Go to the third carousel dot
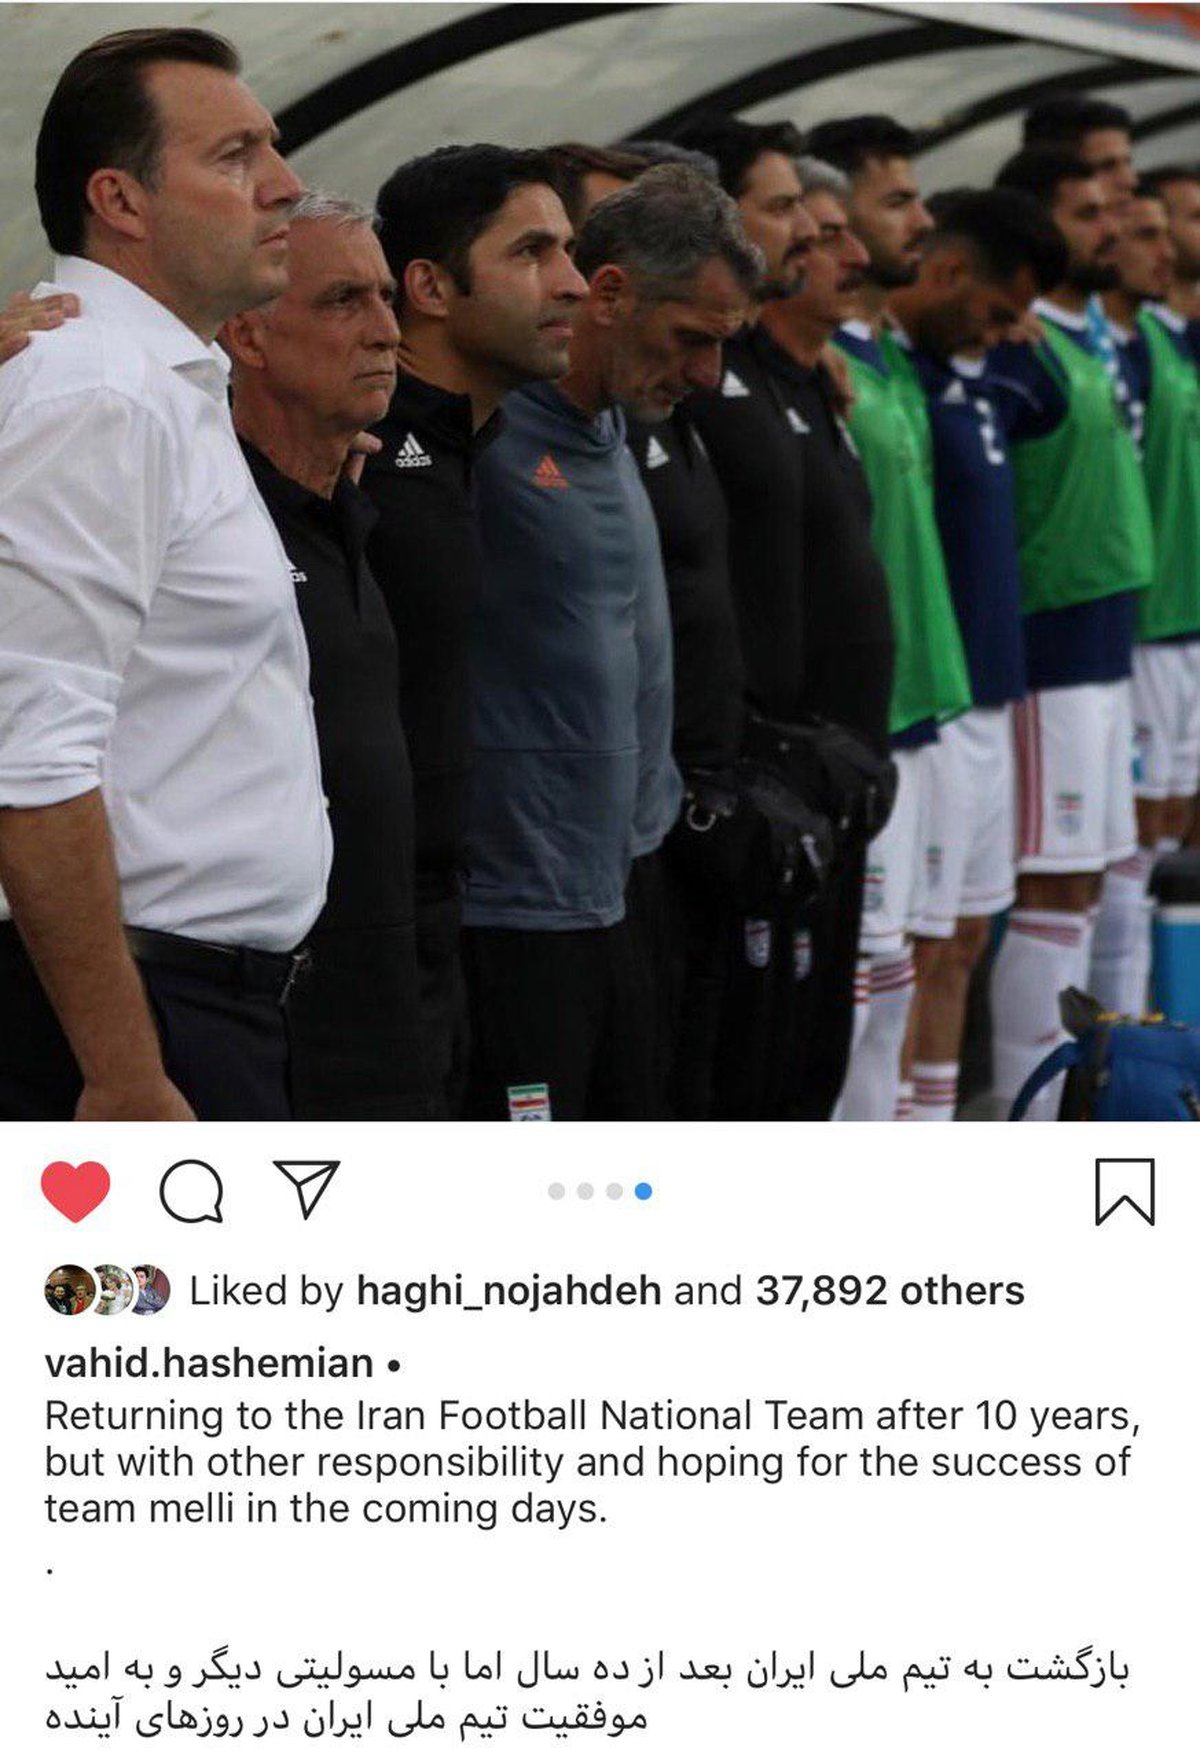 [x=615, y=1191]
